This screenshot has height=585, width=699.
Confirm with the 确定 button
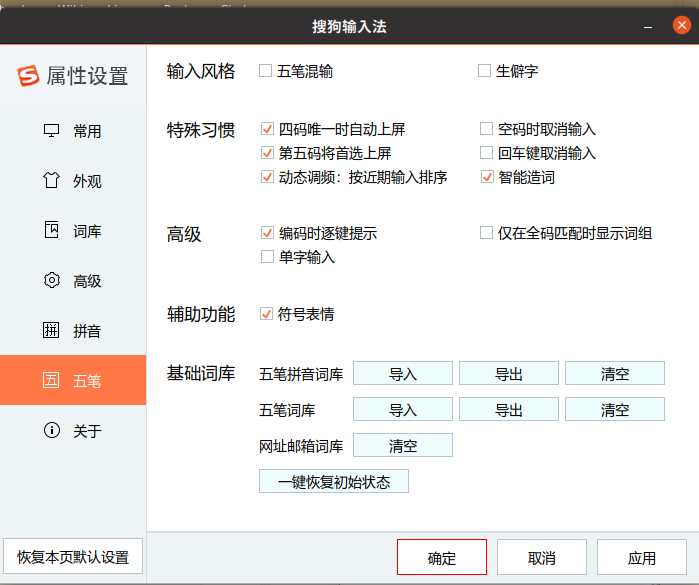click(442, 557)
